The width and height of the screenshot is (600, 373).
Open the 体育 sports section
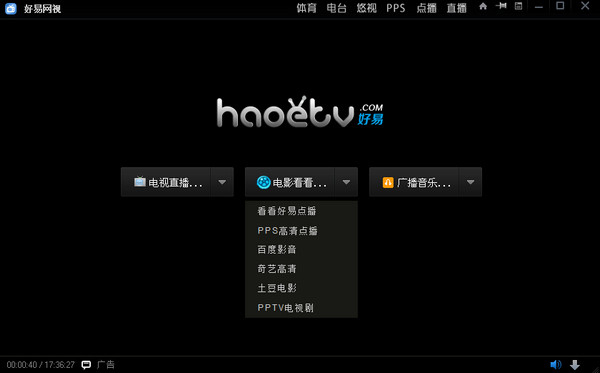(307, 8)
